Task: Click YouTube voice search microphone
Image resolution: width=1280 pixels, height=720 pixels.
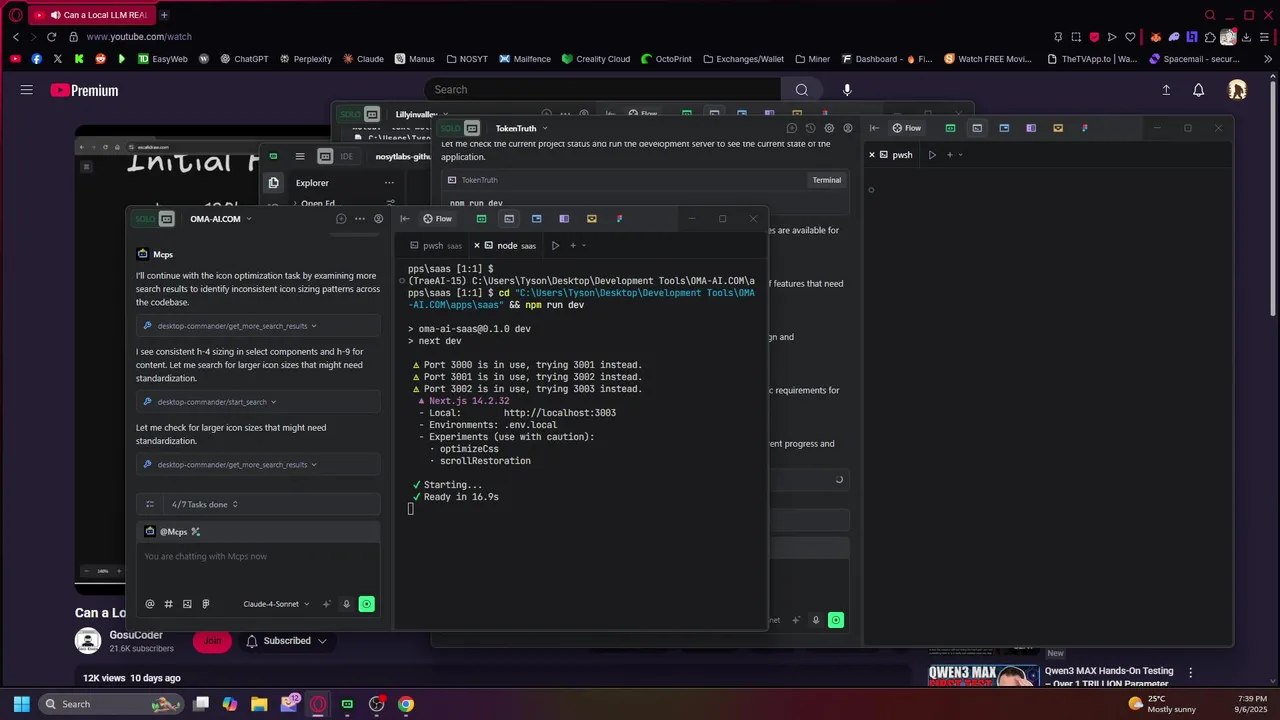Action: click(x=847, y=90)
